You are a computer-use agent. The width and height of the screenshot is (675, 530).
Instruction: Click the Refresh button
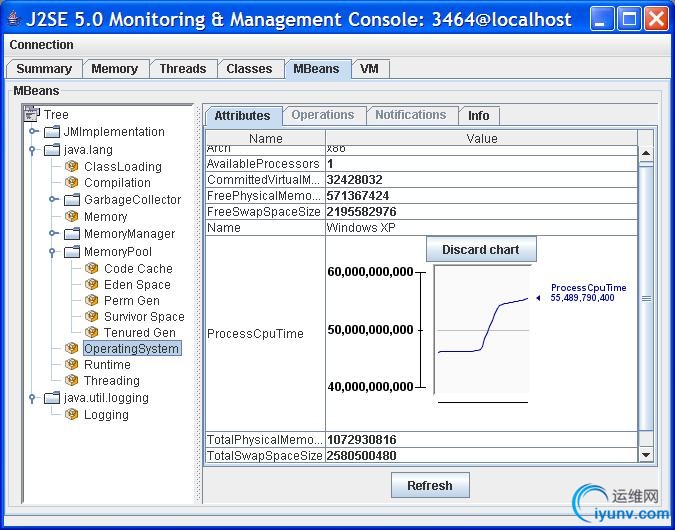(x=430, y=486)
